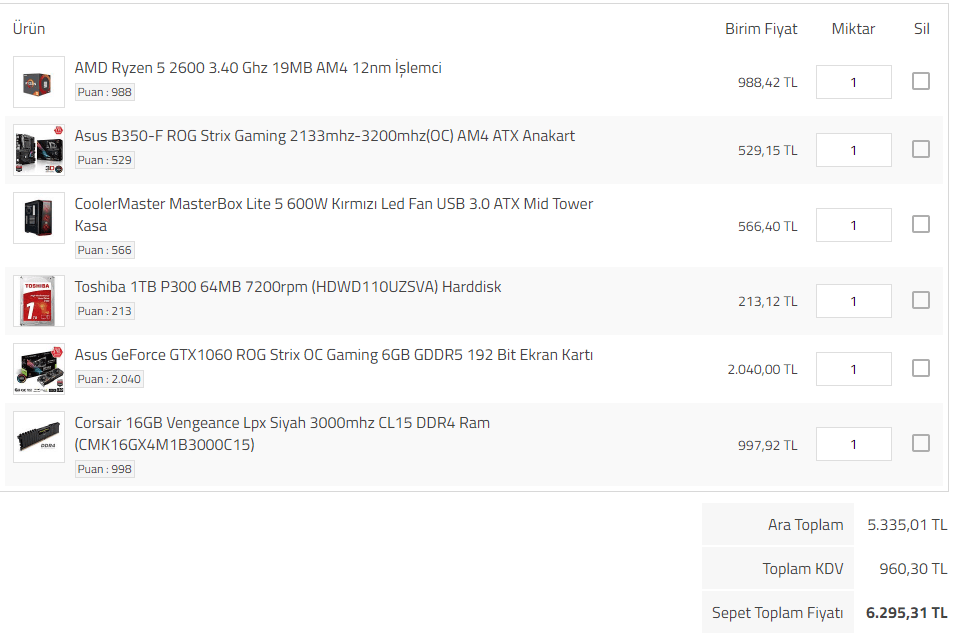
Task: Click the CoolerMaster MasterBox case thumbnail
Action: [39, 218]
